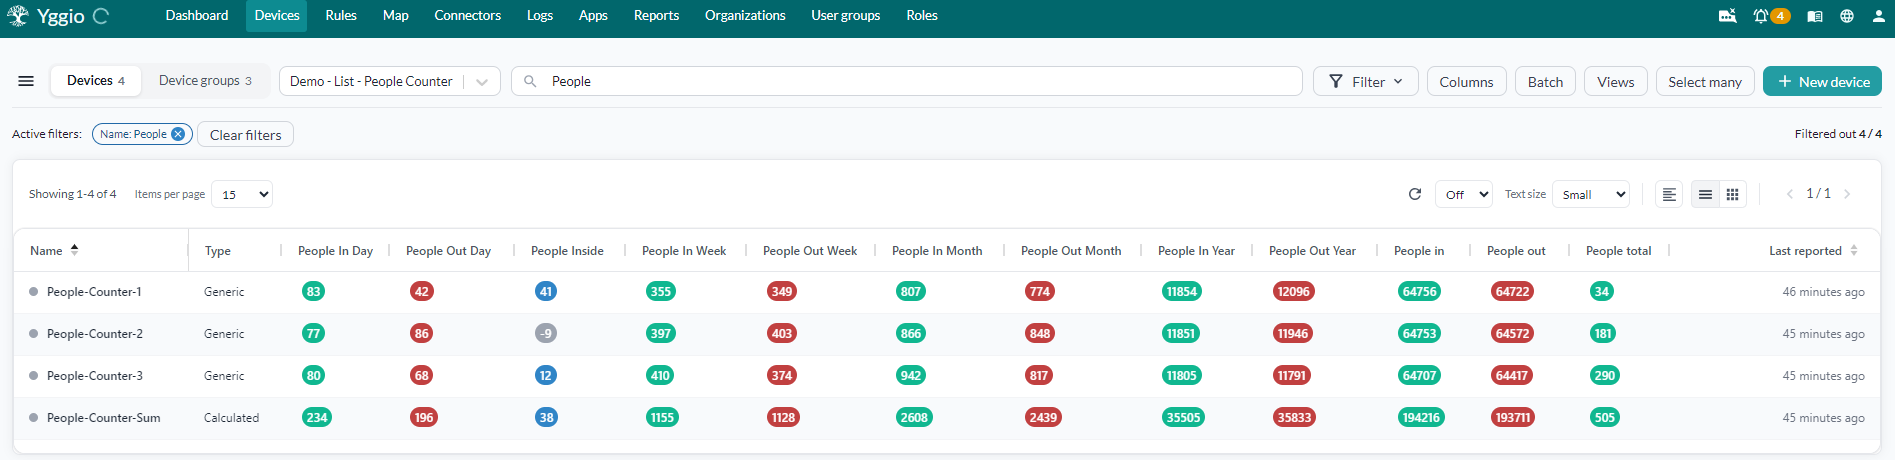Open the connection status router icon
The width and height of the screenshot is (1895, 460).
(x=1727, y=16)
